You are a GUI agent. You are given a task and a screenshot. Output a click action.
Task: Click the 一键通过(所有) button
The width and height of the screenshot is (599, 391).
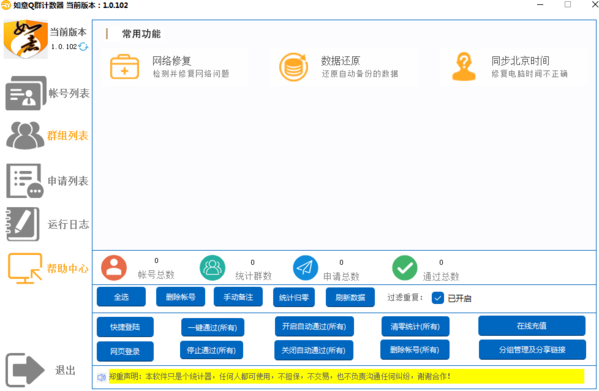coord(212,327)
